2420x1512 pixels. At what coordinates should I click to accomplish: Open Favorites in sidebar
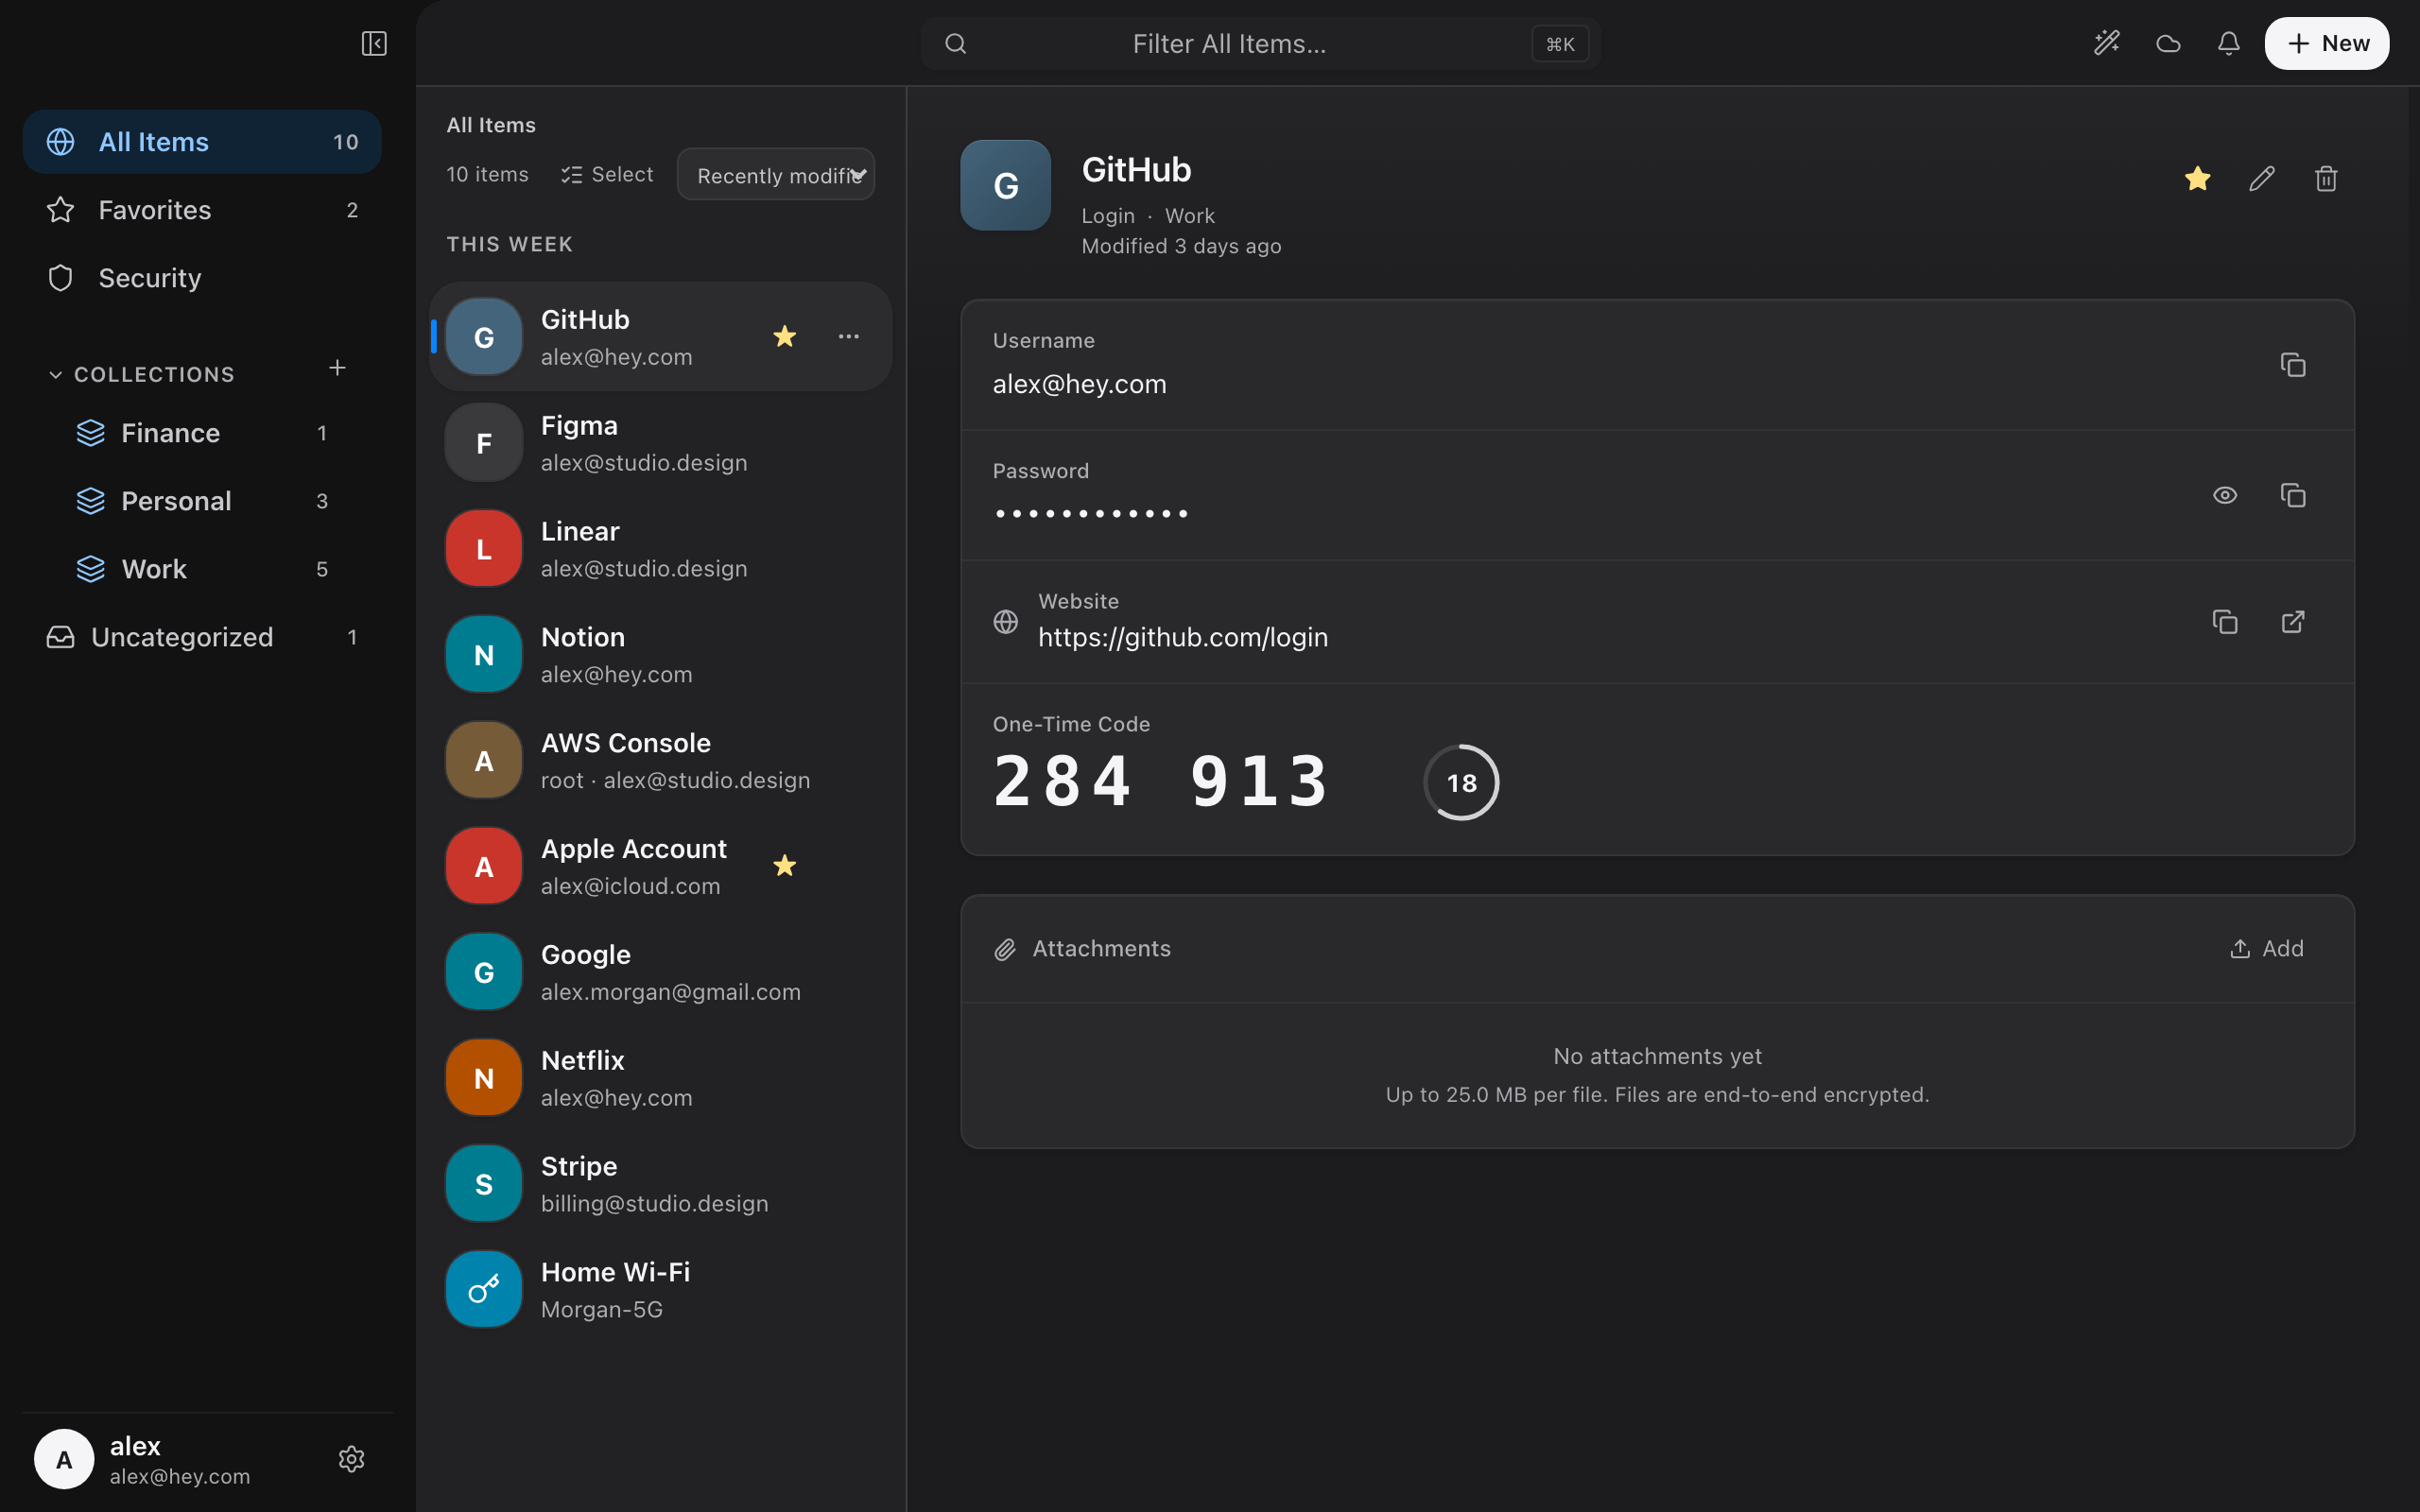pos(202,210)
